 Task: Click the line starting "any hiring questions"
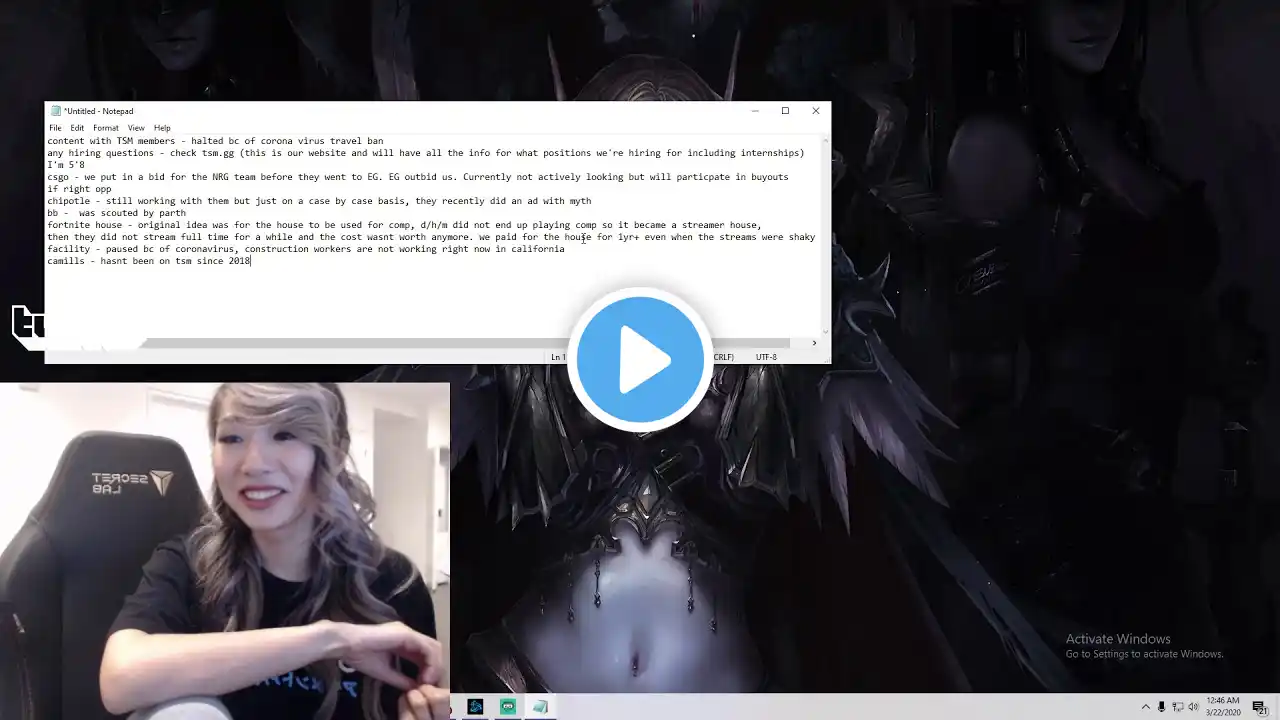pyautogui.click(x=426, y=153)
